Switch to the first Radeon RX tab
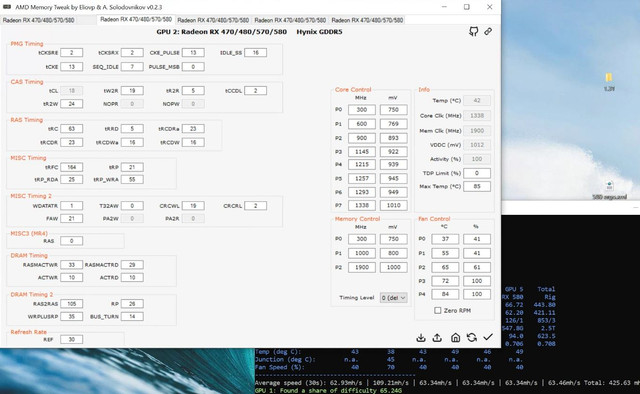This screenshot has height=394, width=640. [x=38, y=20]
